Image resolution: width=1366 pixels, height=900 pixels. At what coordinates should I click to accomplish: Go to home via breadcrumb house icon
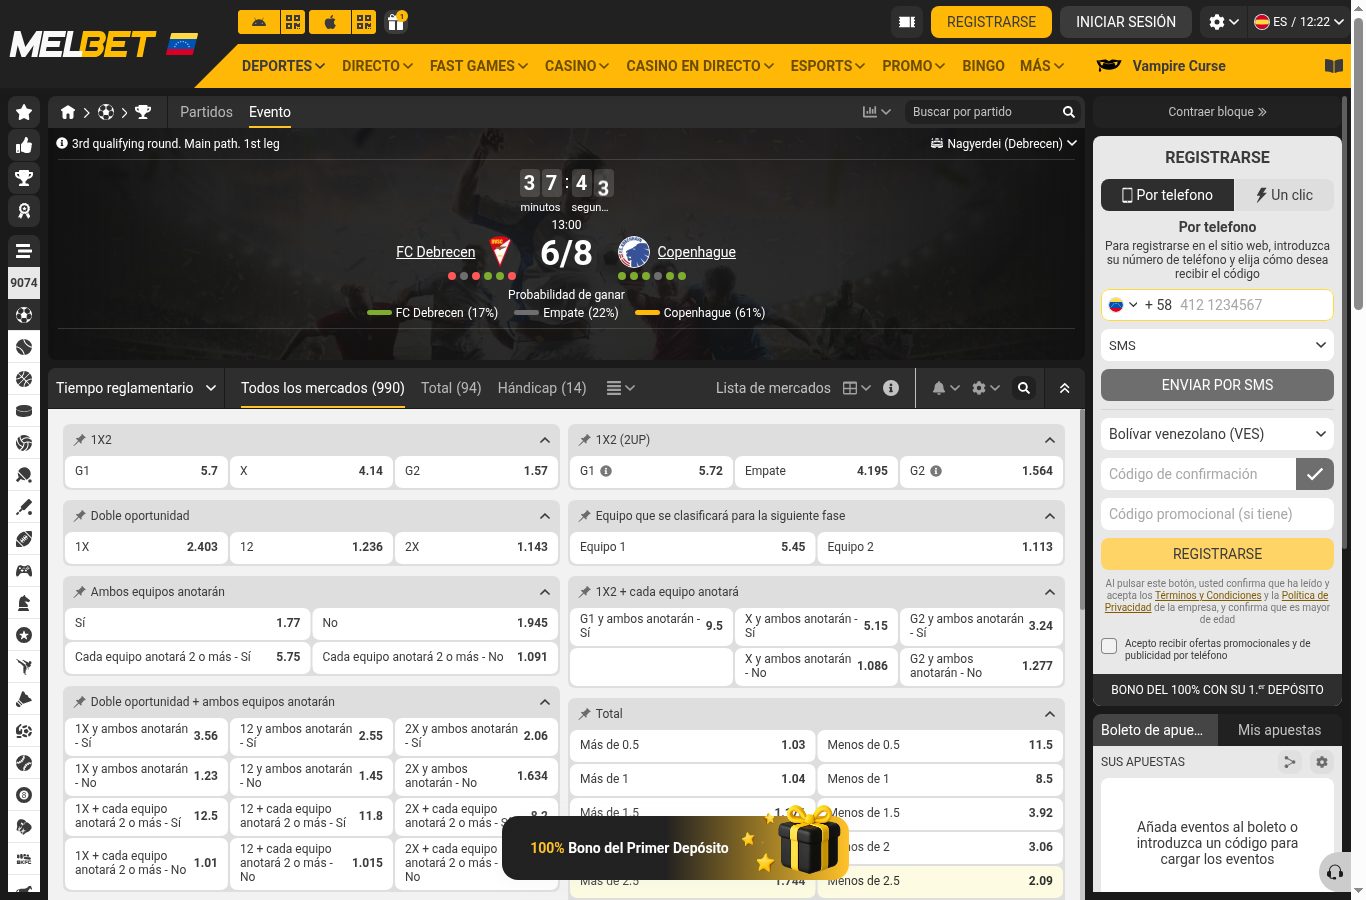[x=68, y=112]
